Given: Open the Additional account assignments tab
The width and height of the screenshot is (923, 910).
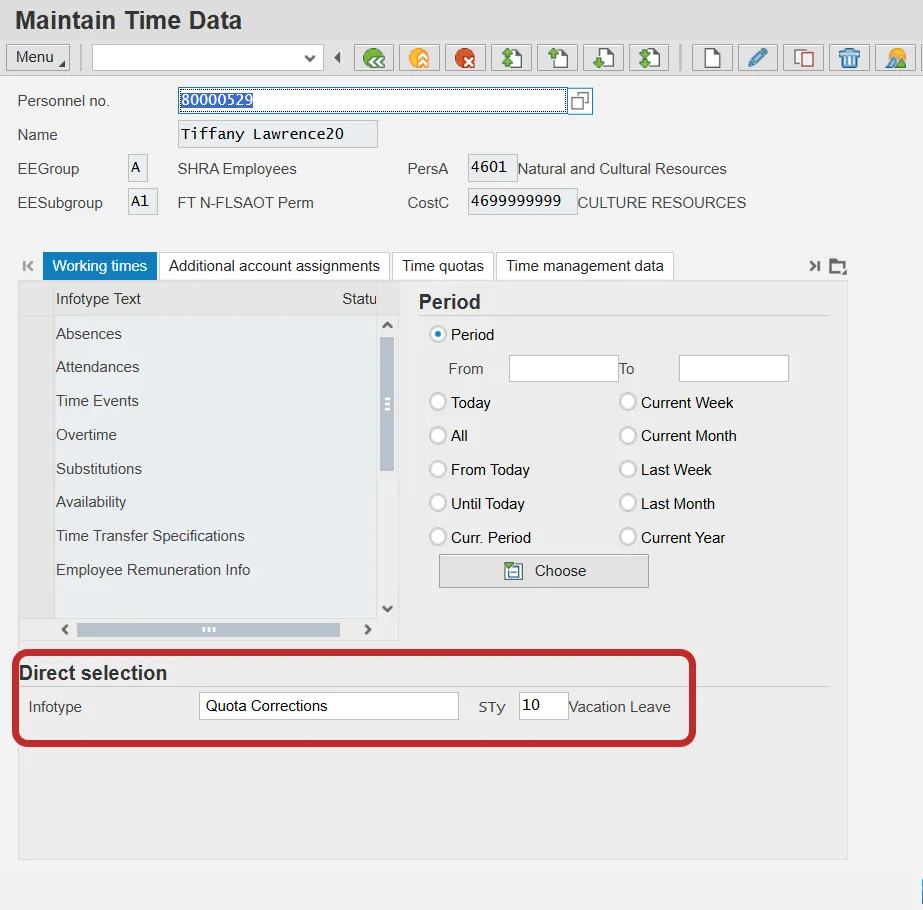Looking at the screenshot, I should click(274, 266).
